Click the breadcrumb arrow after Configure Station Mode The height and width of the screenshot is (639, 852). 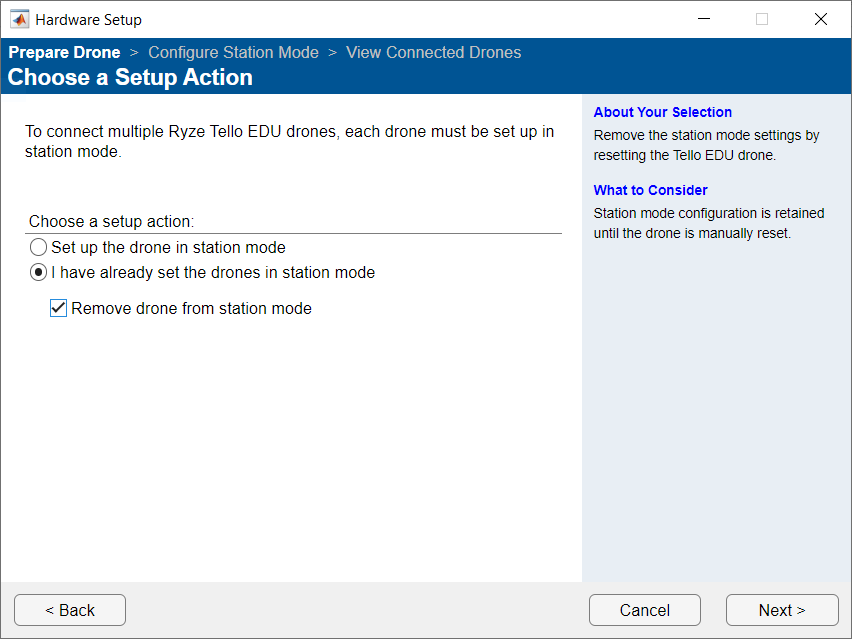click(333, 52)
